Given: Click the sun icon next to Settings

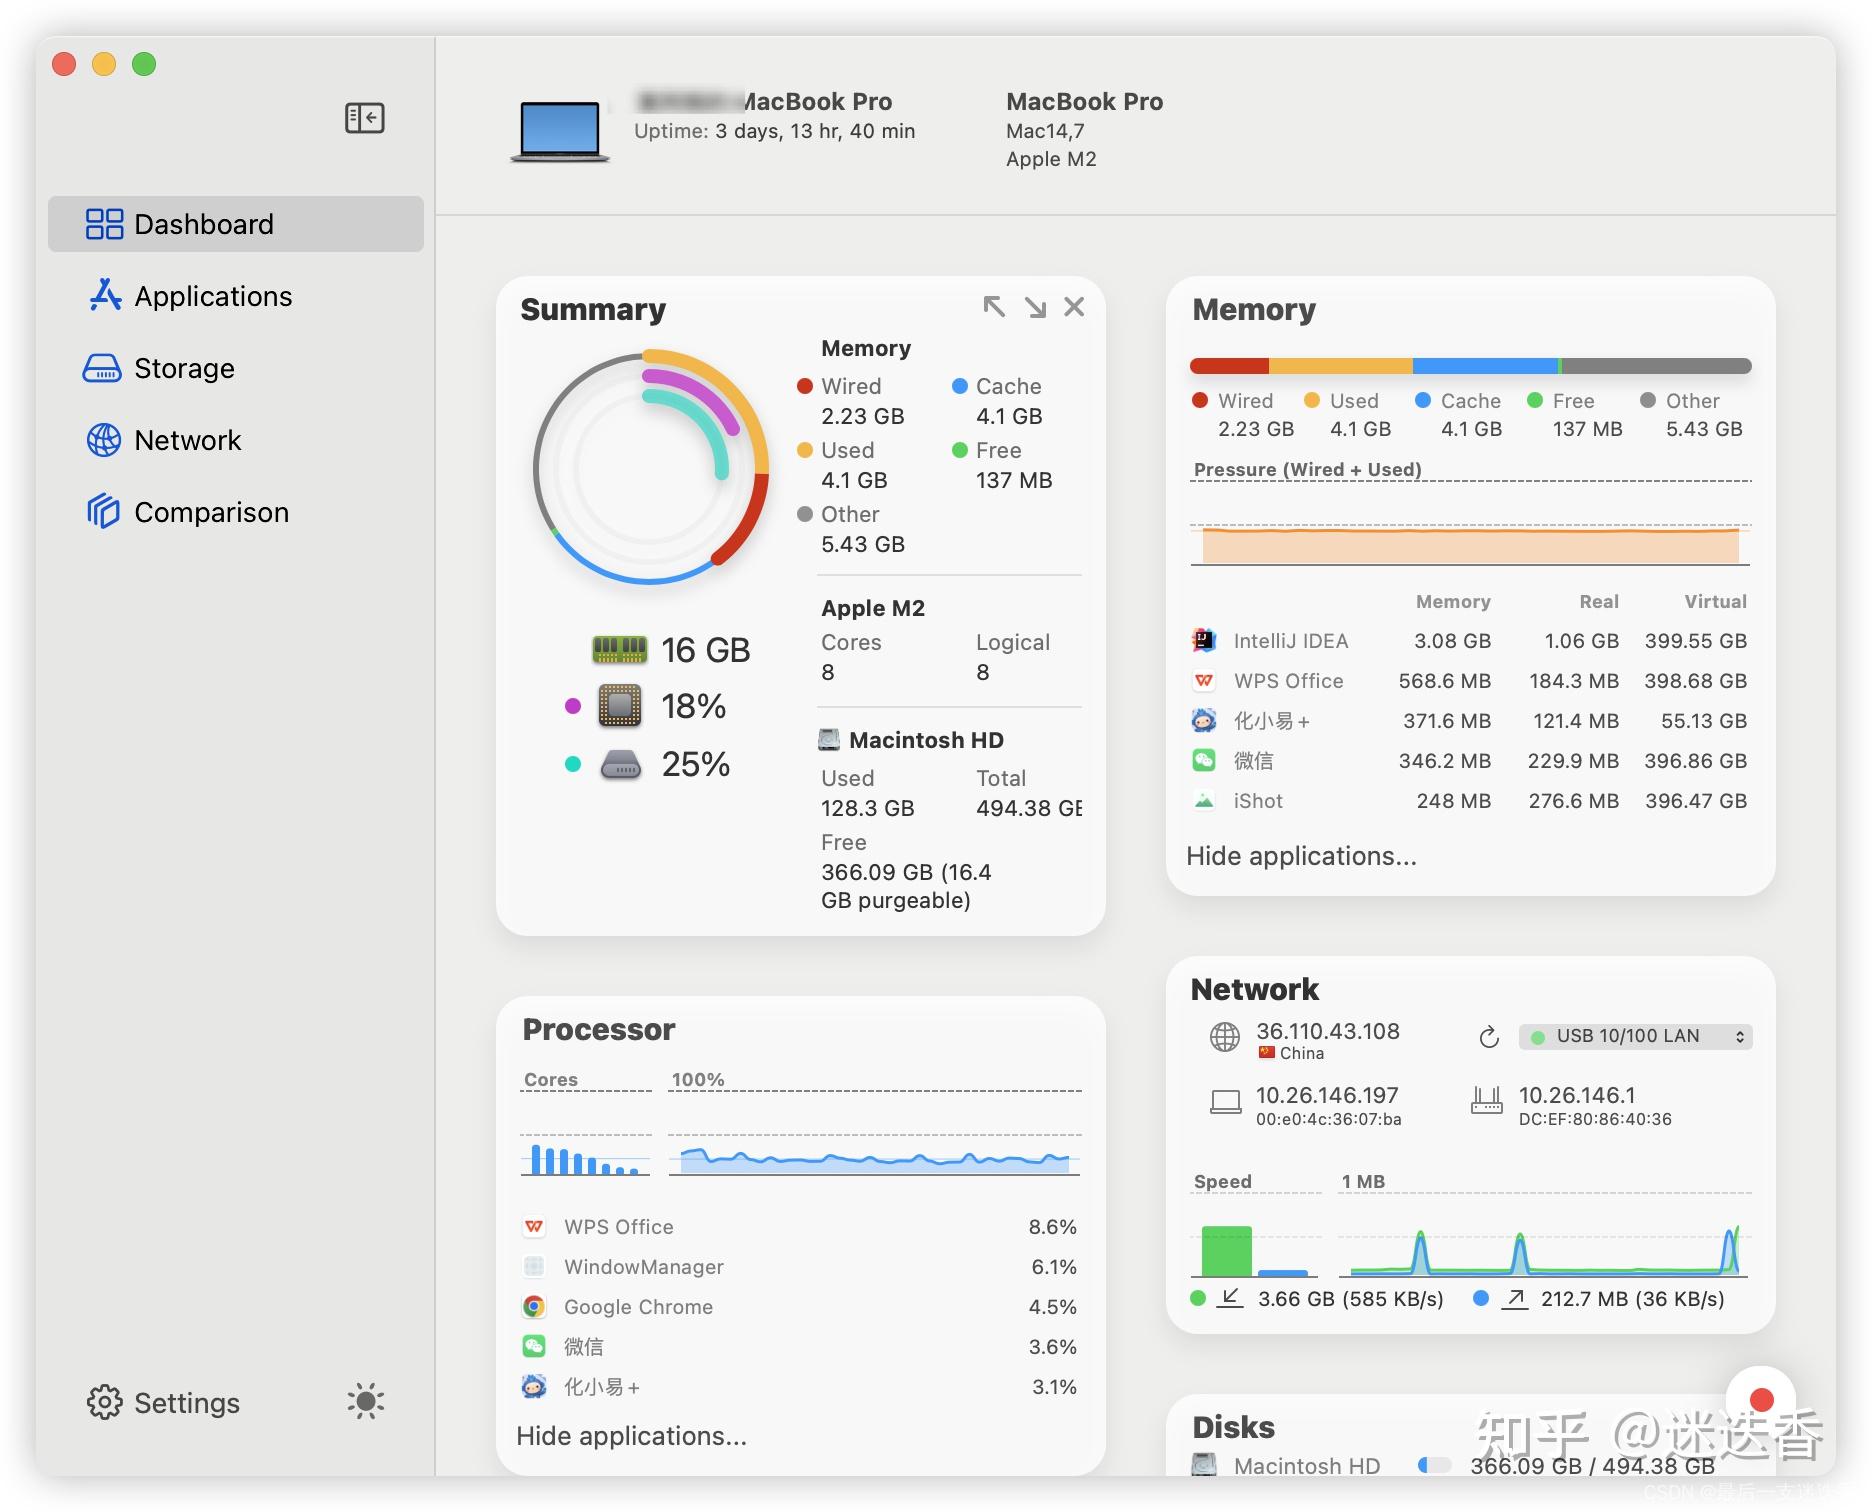Looking at the screenshot, I should (366, 1402).
